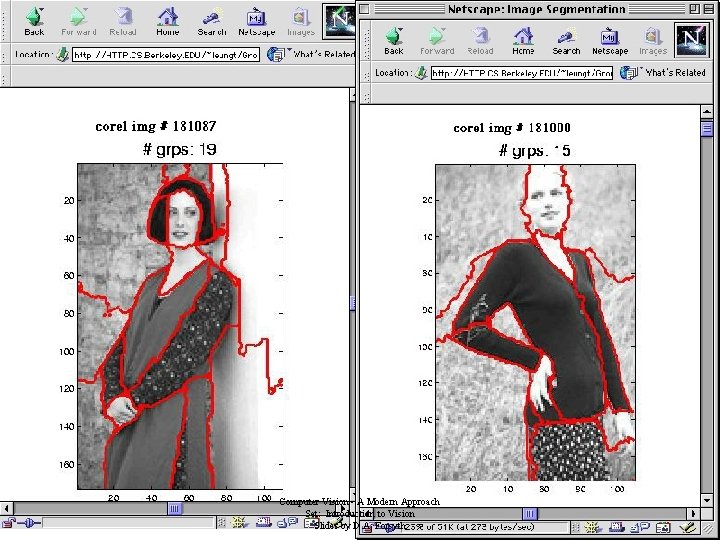Collapse the component bar grip in left window
The width and height of the screenshot is (720, 540).
221,523
